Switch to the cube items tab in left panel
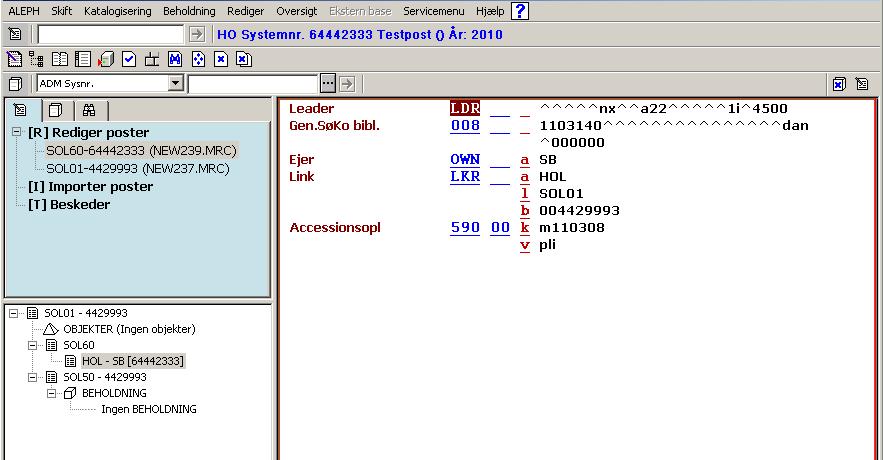 point(56,110)
